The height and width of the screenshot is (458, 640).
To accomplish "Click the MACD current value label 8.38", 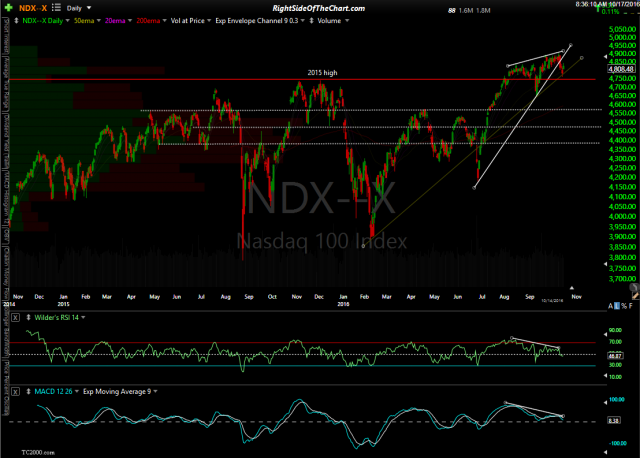I will point(614,420).
